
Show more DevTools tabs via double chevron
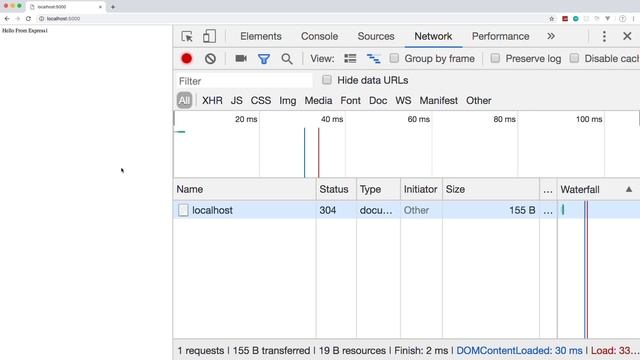(551, 36)
